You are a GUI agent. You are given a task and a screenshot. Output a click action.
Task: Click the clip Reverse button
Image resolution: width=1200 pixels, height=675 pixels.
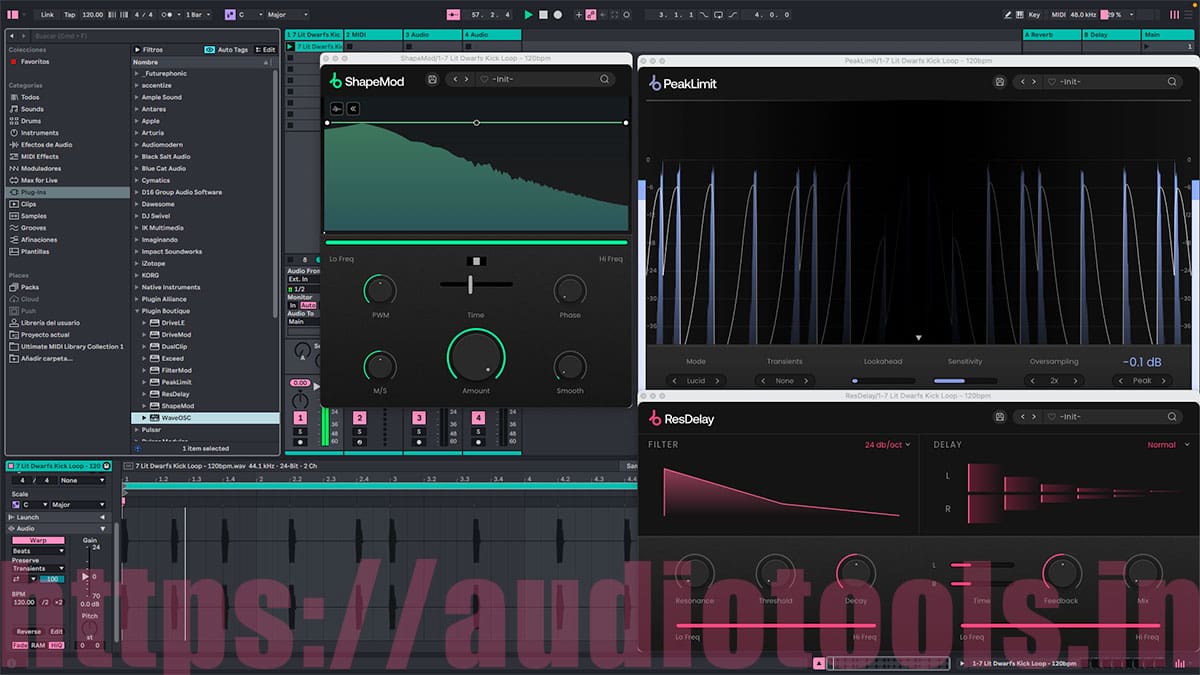coord(29,632)
